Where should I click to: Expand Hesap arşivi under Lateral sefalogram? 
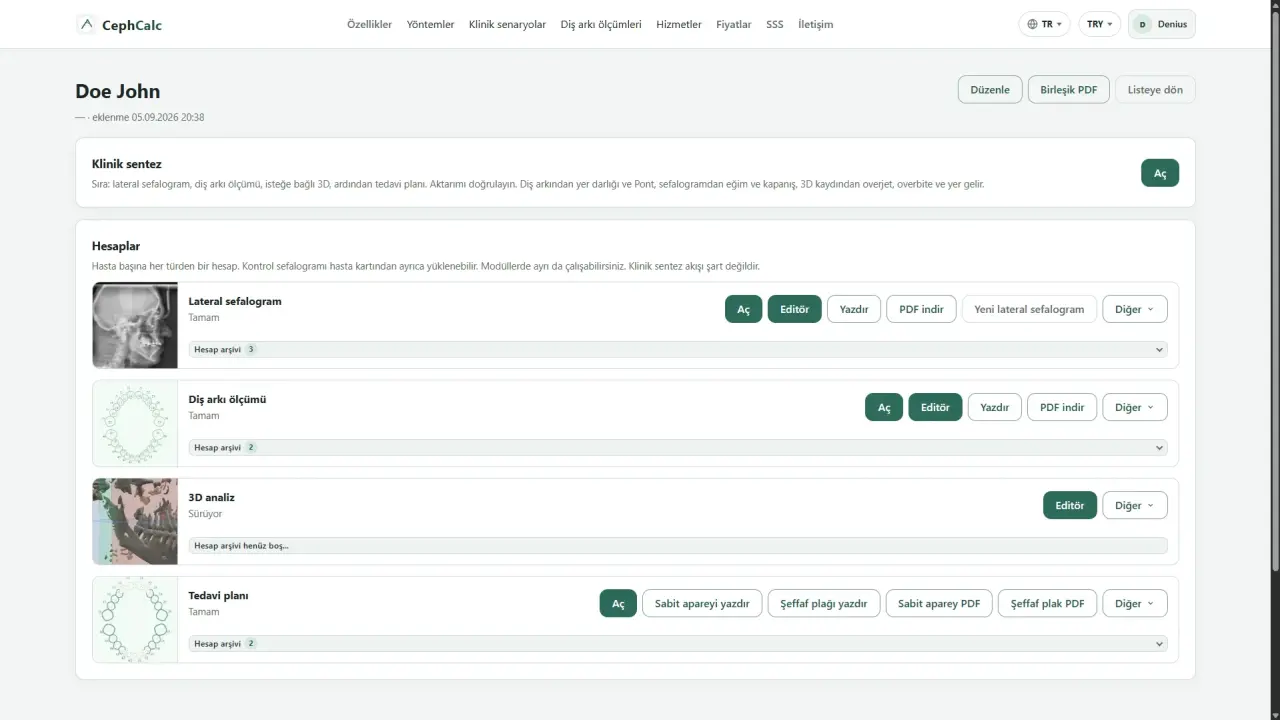(678, 349)
